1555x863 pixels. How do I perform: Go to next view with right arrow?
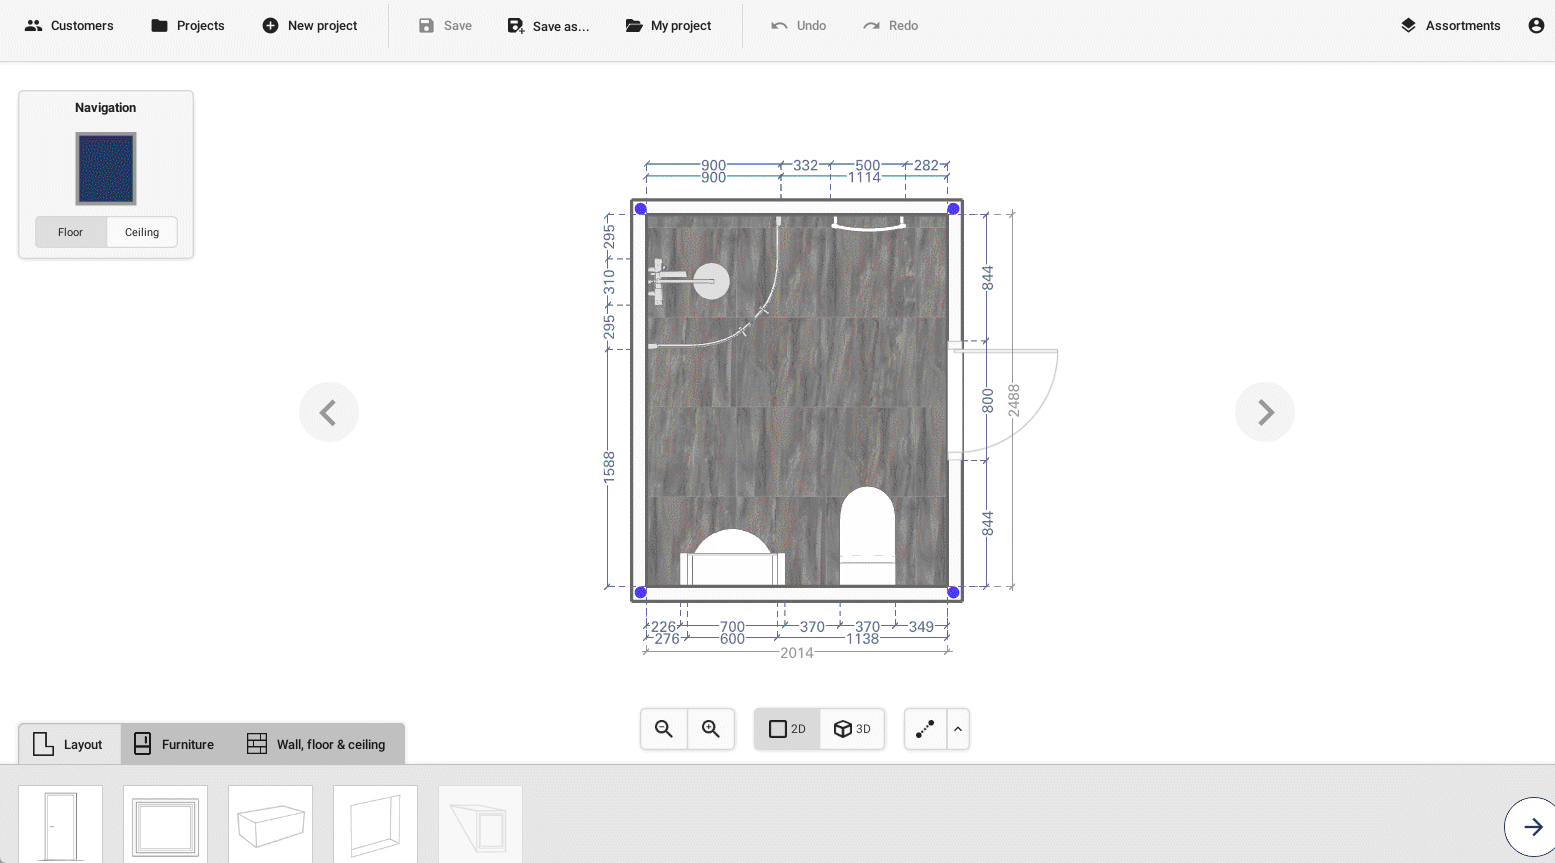[x=1264, y=412]
